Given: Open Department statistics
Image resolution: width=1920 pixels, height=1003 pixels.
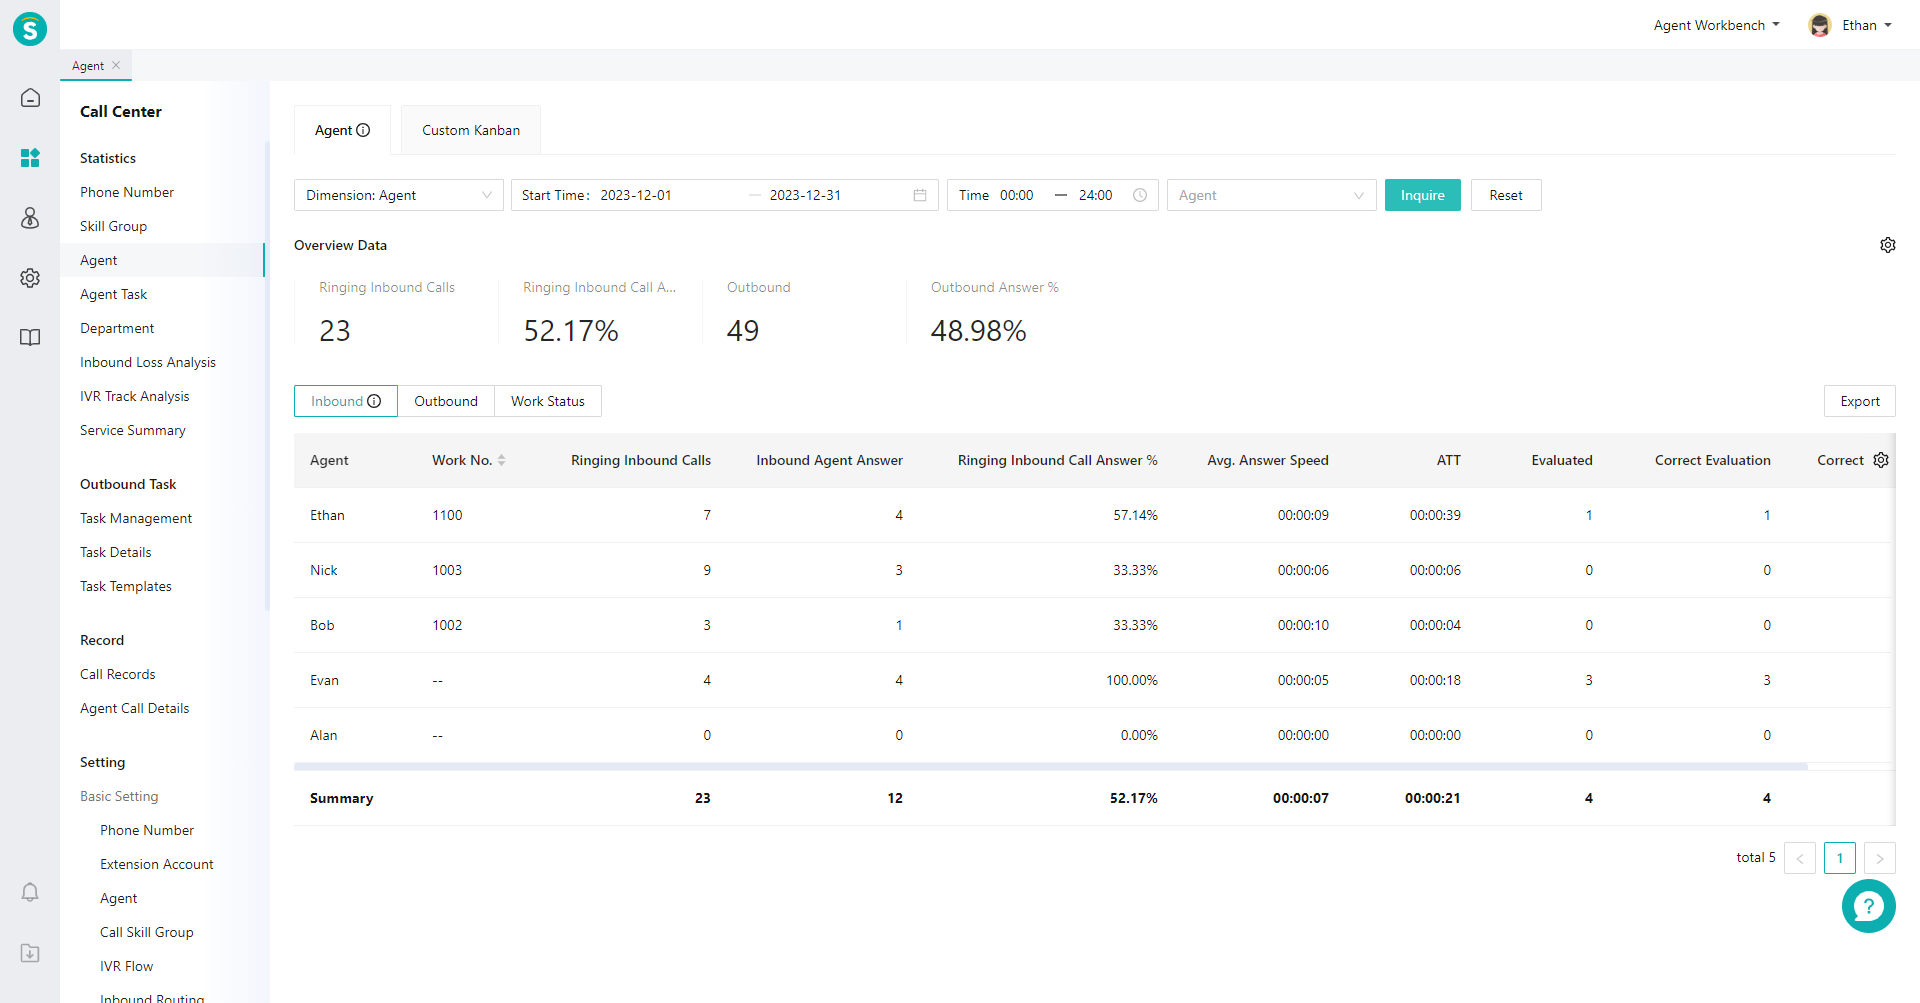Looking at the screenshot, I should [117, 328].
